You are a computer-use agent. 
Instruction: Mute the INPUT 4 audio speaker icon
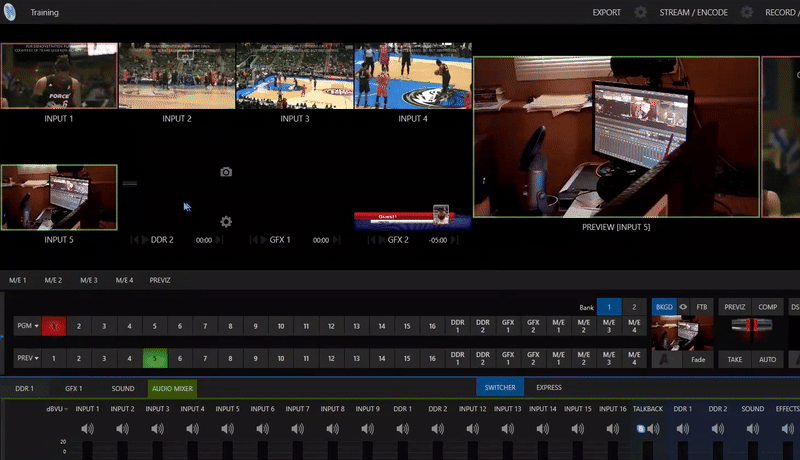click(192, 429)
